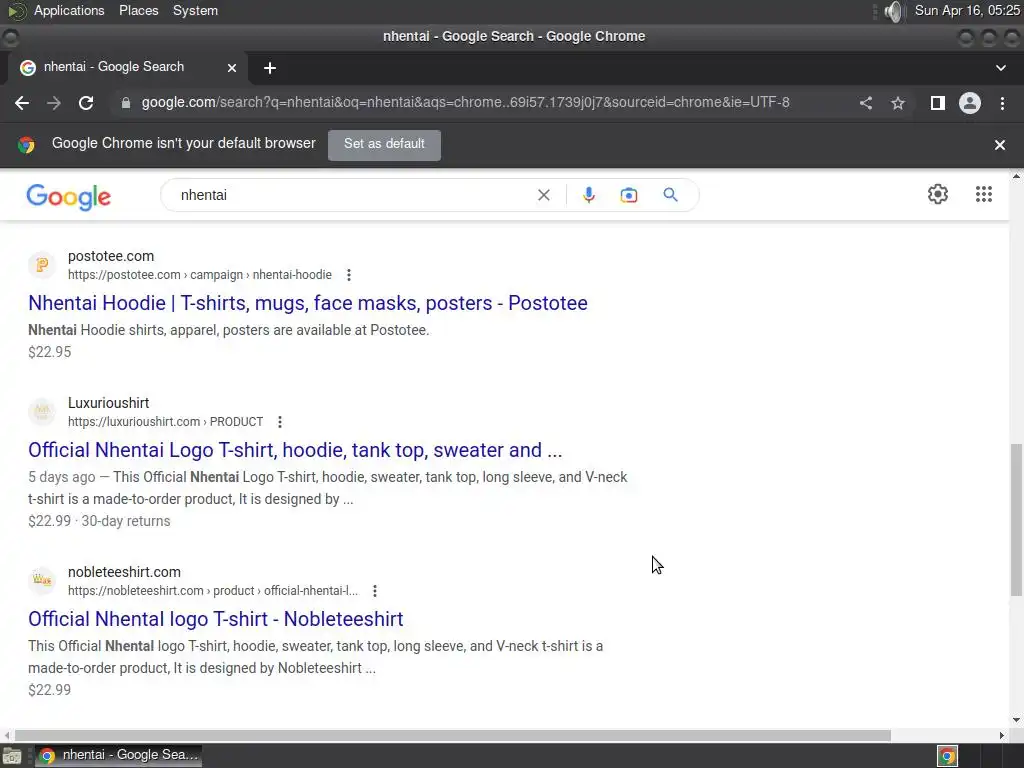Open the Nhentai Hoodie Postotee link
The width and height of the screenshot is (1024, 768).
pos(308,303)
